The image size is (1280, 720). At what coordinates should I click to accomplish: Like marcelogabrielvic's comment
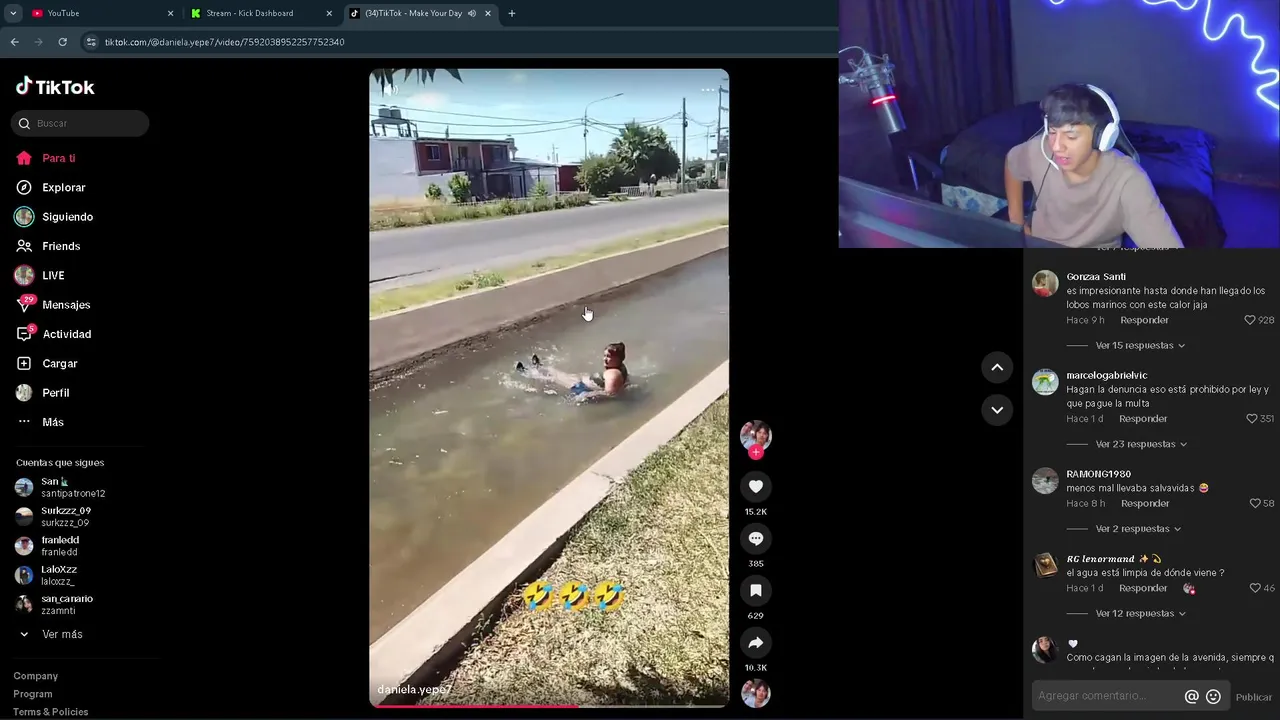point(1251,419)
